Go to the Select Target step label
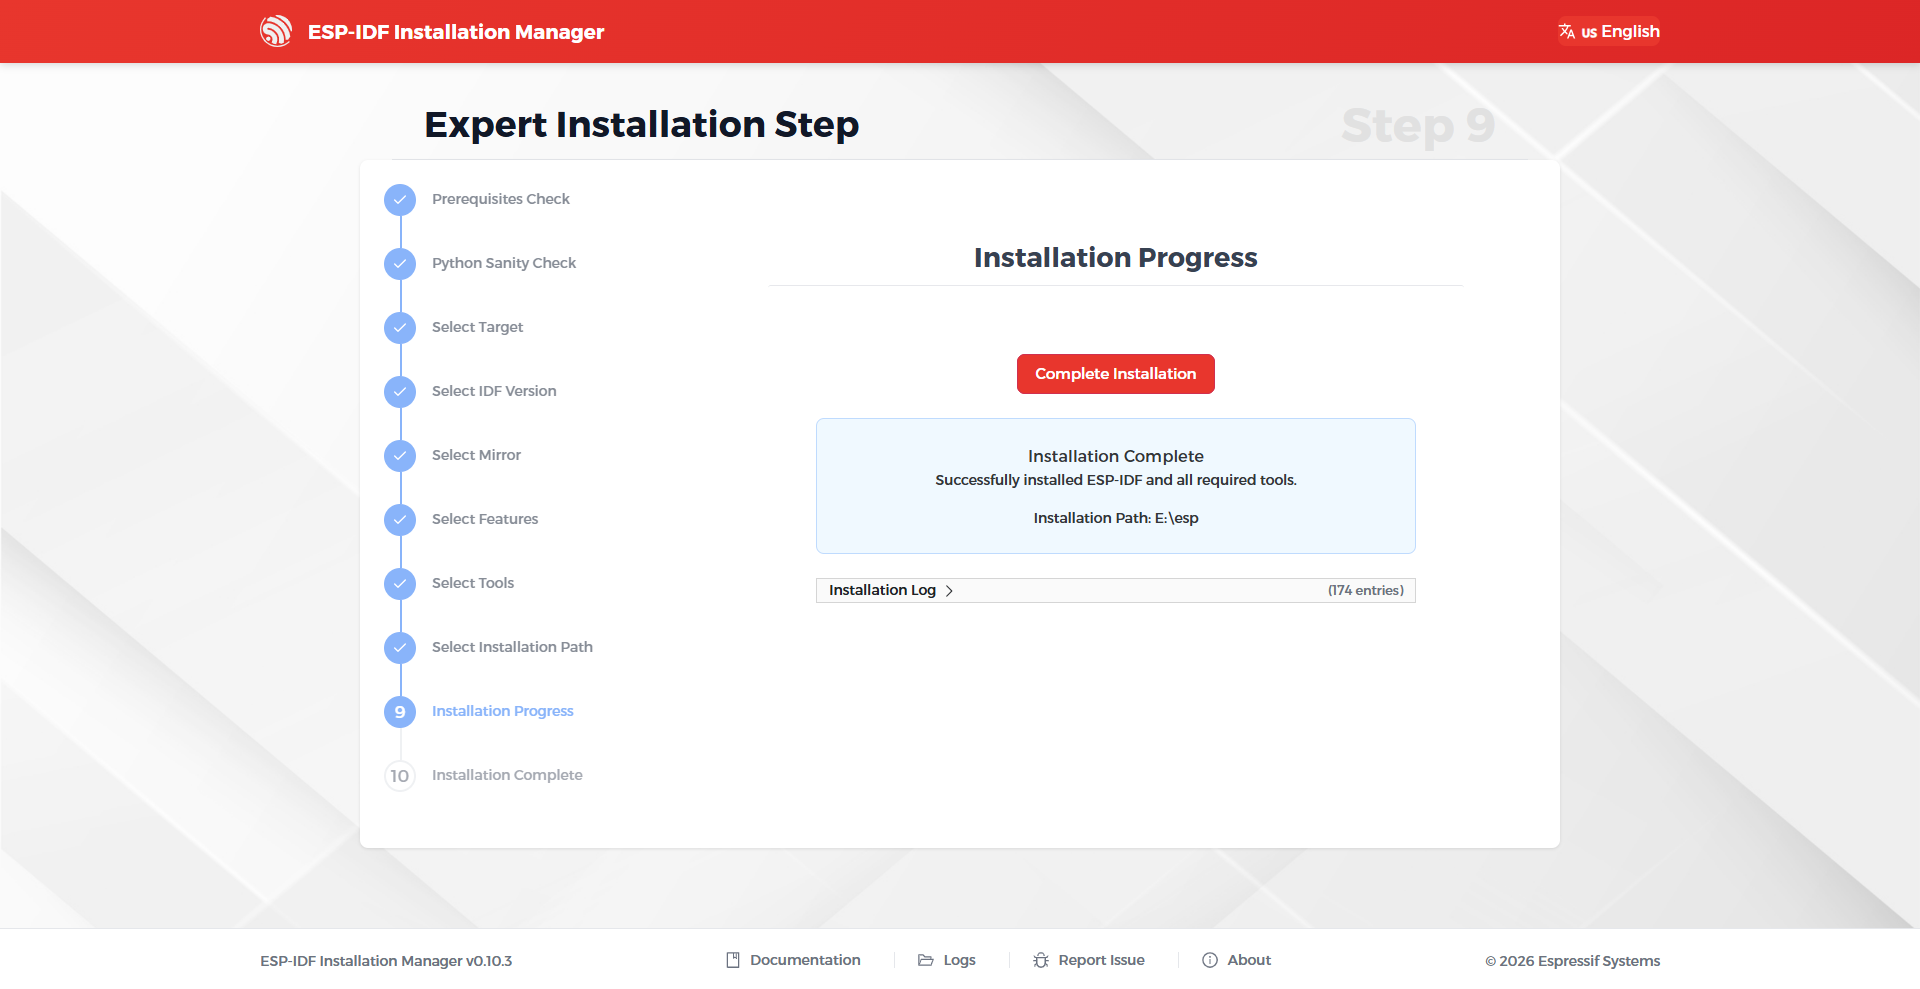 pos(477,327)
